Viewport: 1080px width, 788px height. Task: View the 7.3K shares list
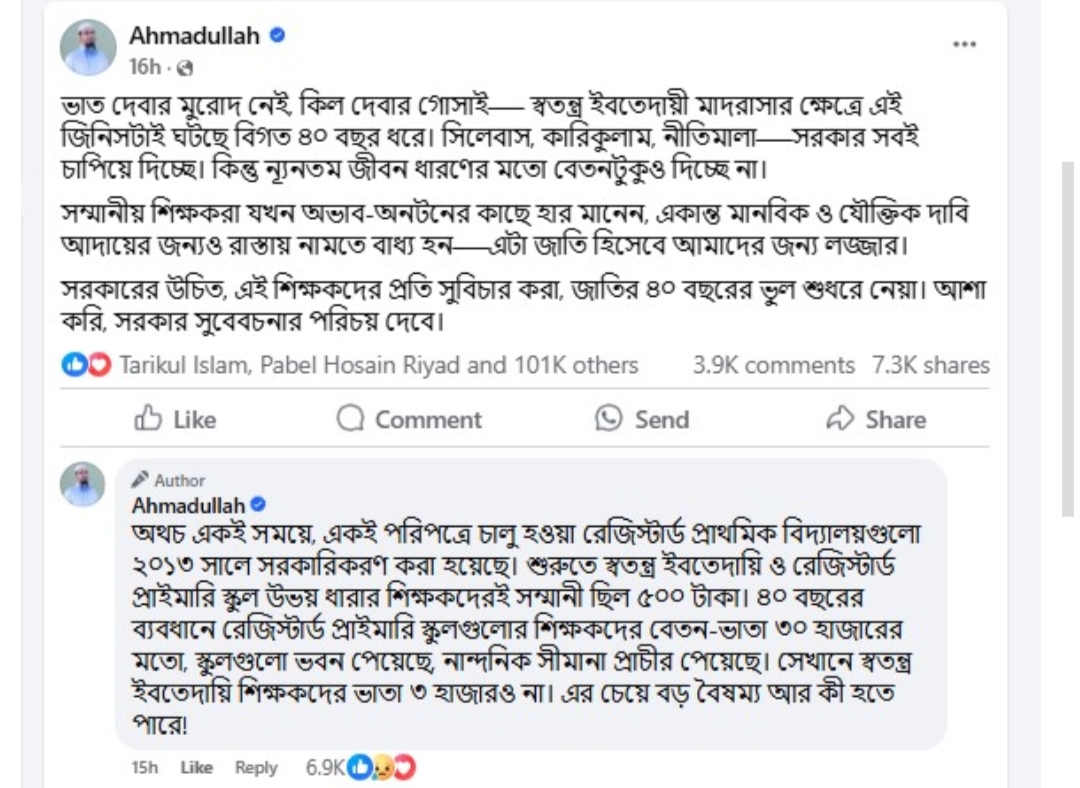click(x=930, y=366)
